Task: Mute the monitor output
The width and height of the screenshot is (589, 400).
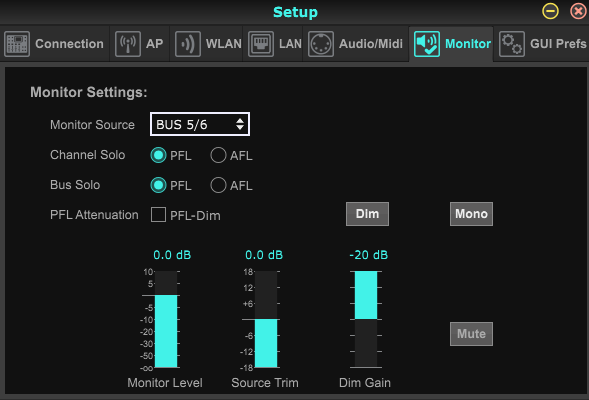Action: 471,334
